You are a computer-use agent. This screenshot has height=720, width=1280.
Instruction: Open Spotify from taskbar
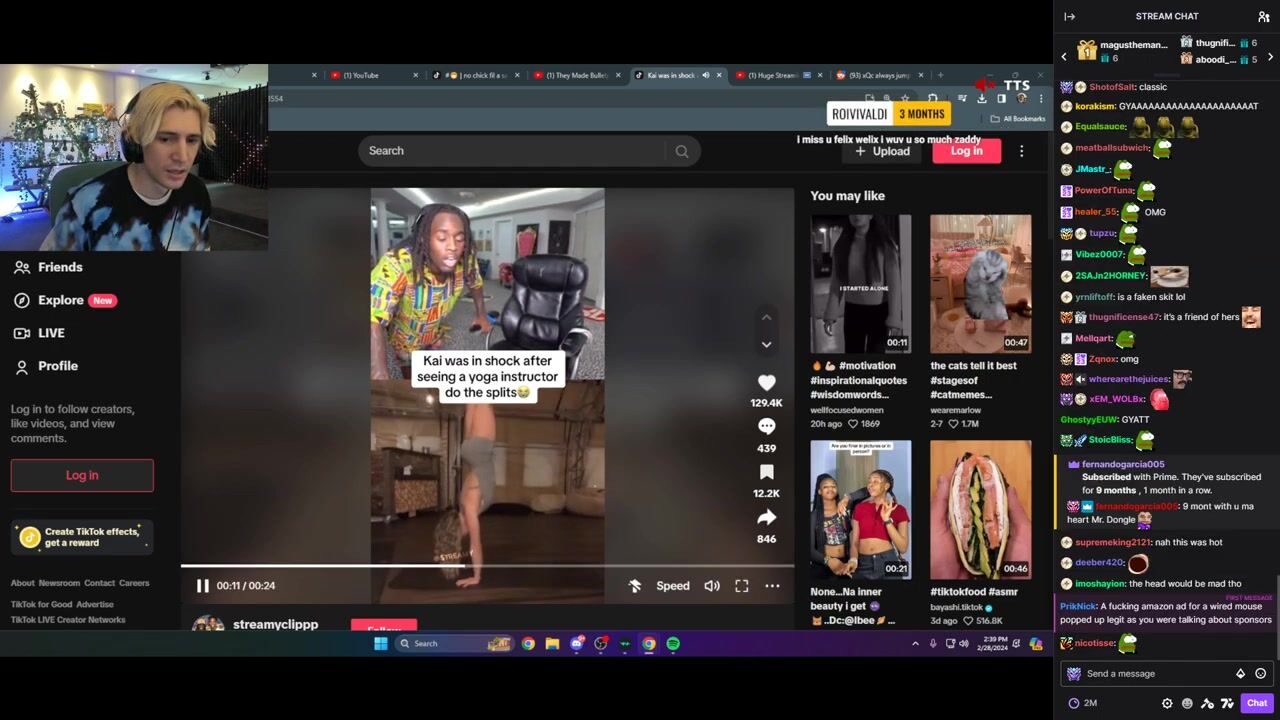(x=673, y=644)
